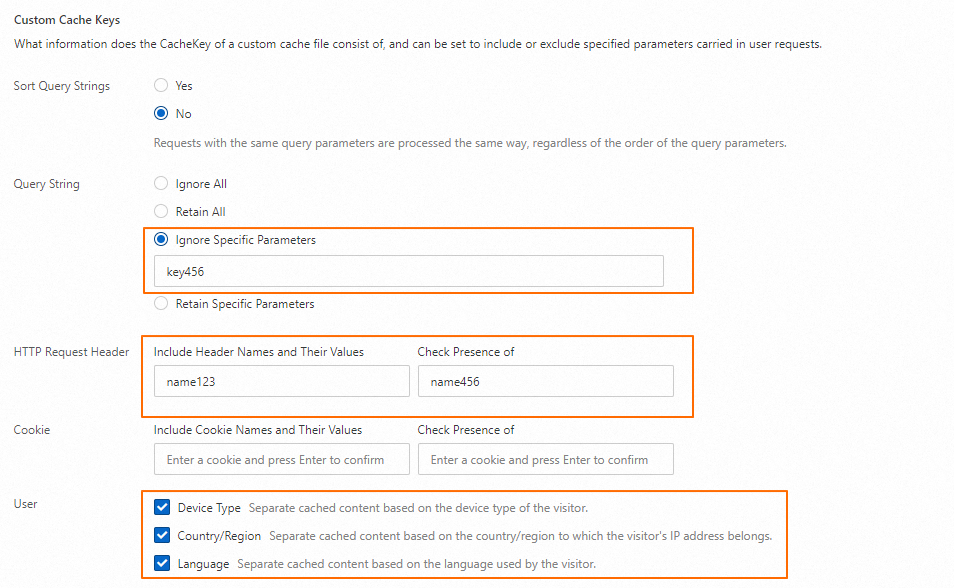Click the HTTP Request Header row label
The image size is (954, 588).
pyautogui.click(x=71, y=352)
